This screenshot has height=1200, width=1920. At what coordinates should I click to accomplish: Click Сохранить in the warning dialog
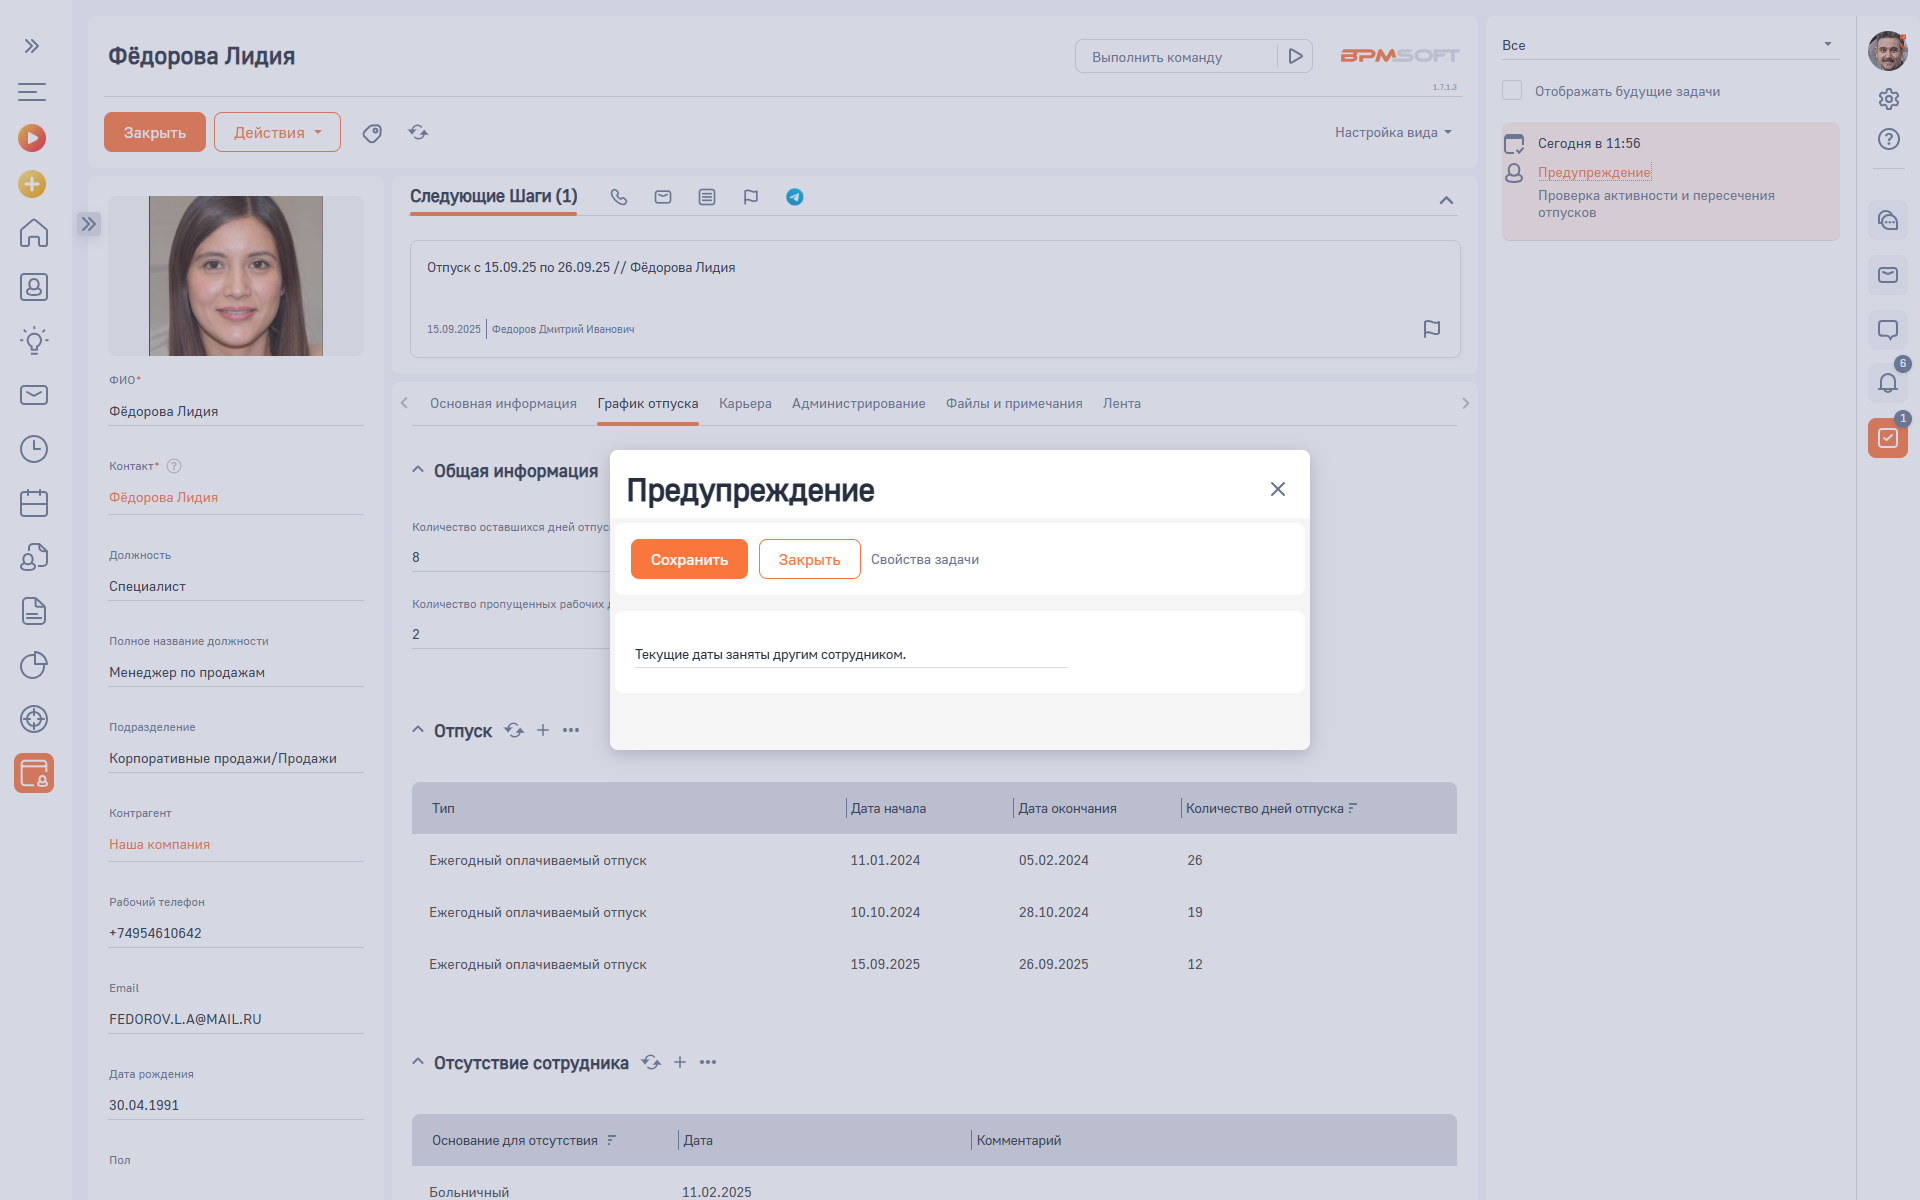pyautogui.click(x=689, y=559)
